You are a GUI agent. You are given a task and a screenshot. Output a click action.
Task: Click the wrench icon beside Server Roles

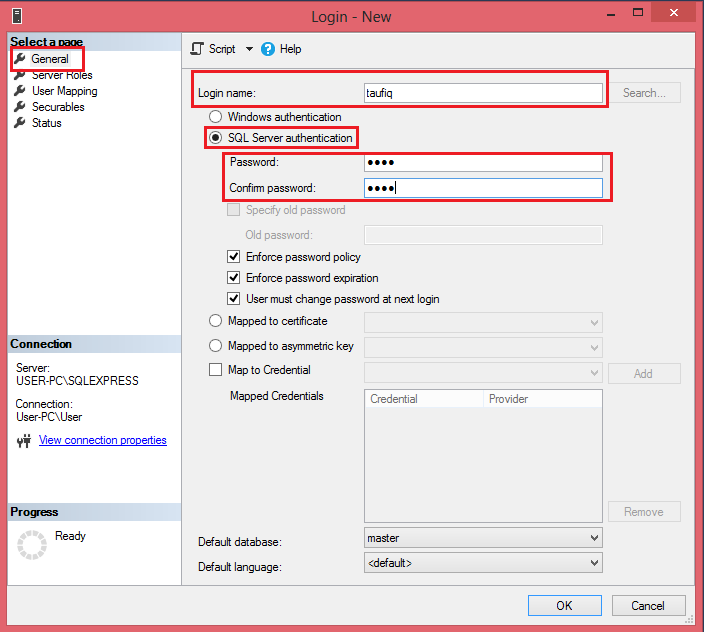[19, 75]
